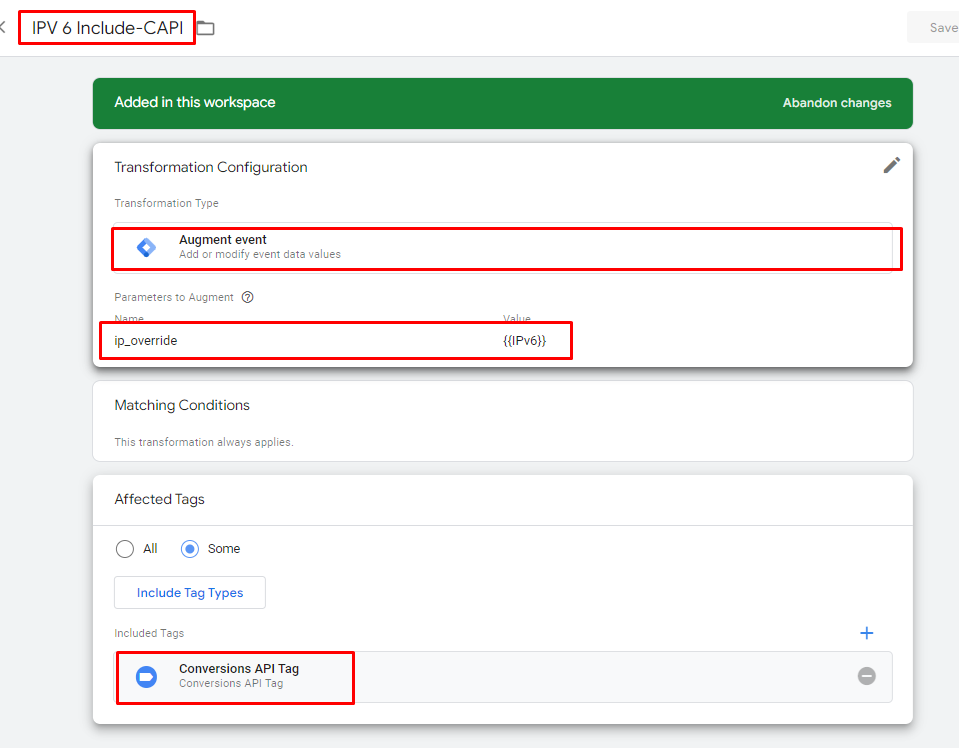Click the help icon next to Parameters to Augment
This screenshot has height=748, width=959.
pos(246,297)
